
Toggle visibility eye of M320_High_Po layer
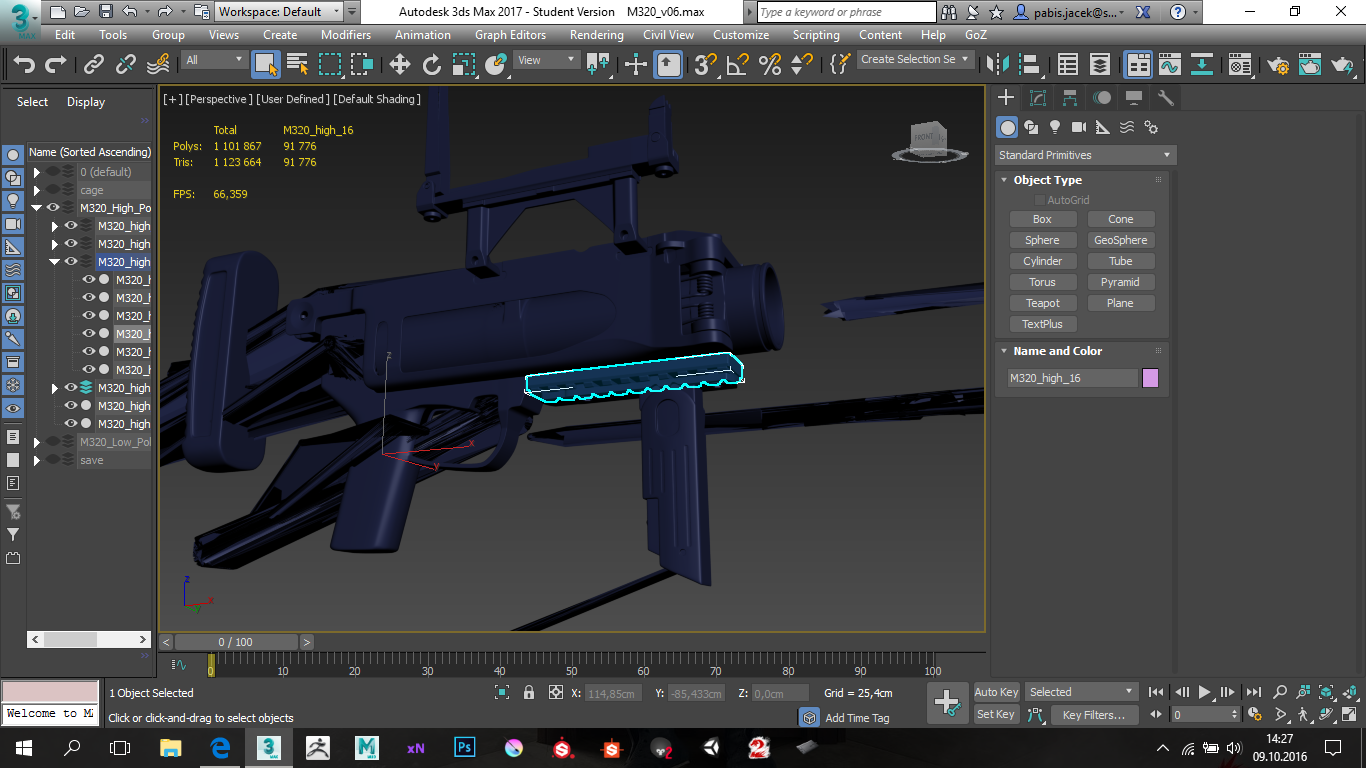53,208
